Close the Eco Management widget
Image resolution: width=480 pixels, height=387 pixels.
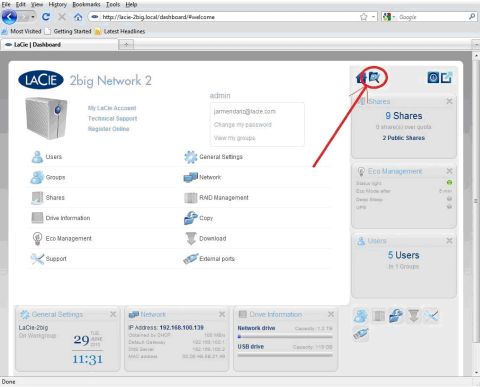pyautogui.click(x=449, y=171)
